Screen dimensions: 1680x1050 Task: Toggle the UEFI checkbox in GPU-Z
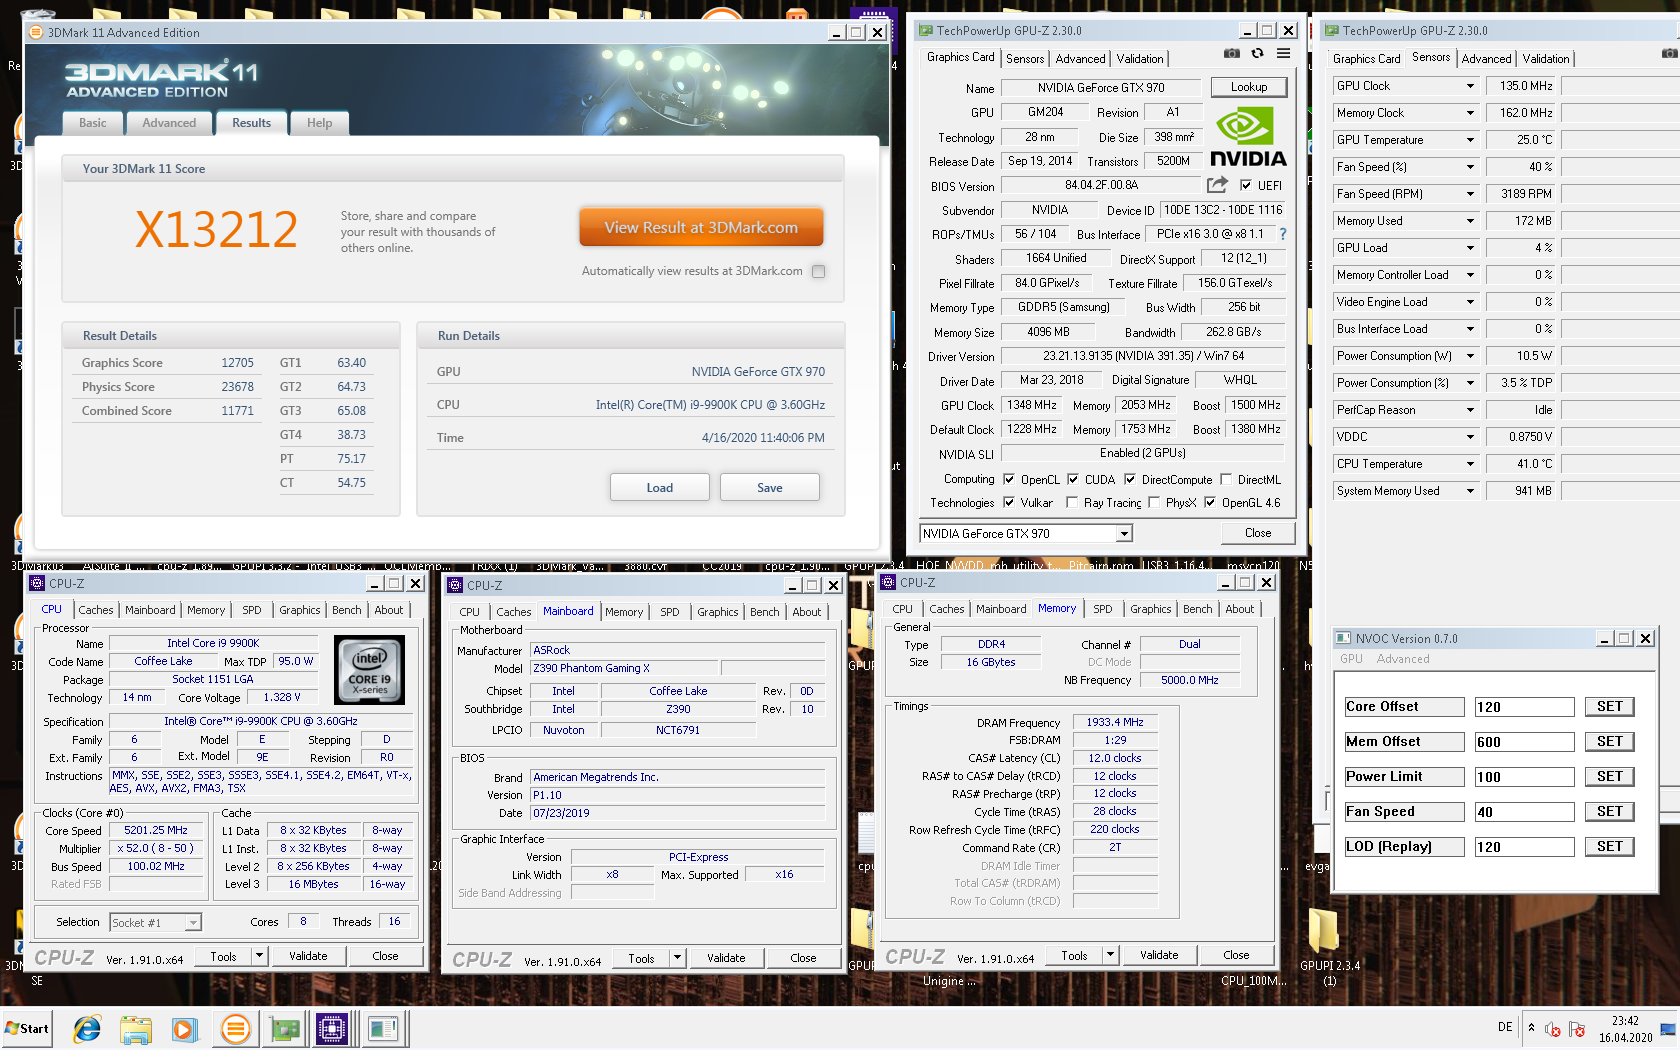pyautogui.click(x=1246, y=185)
